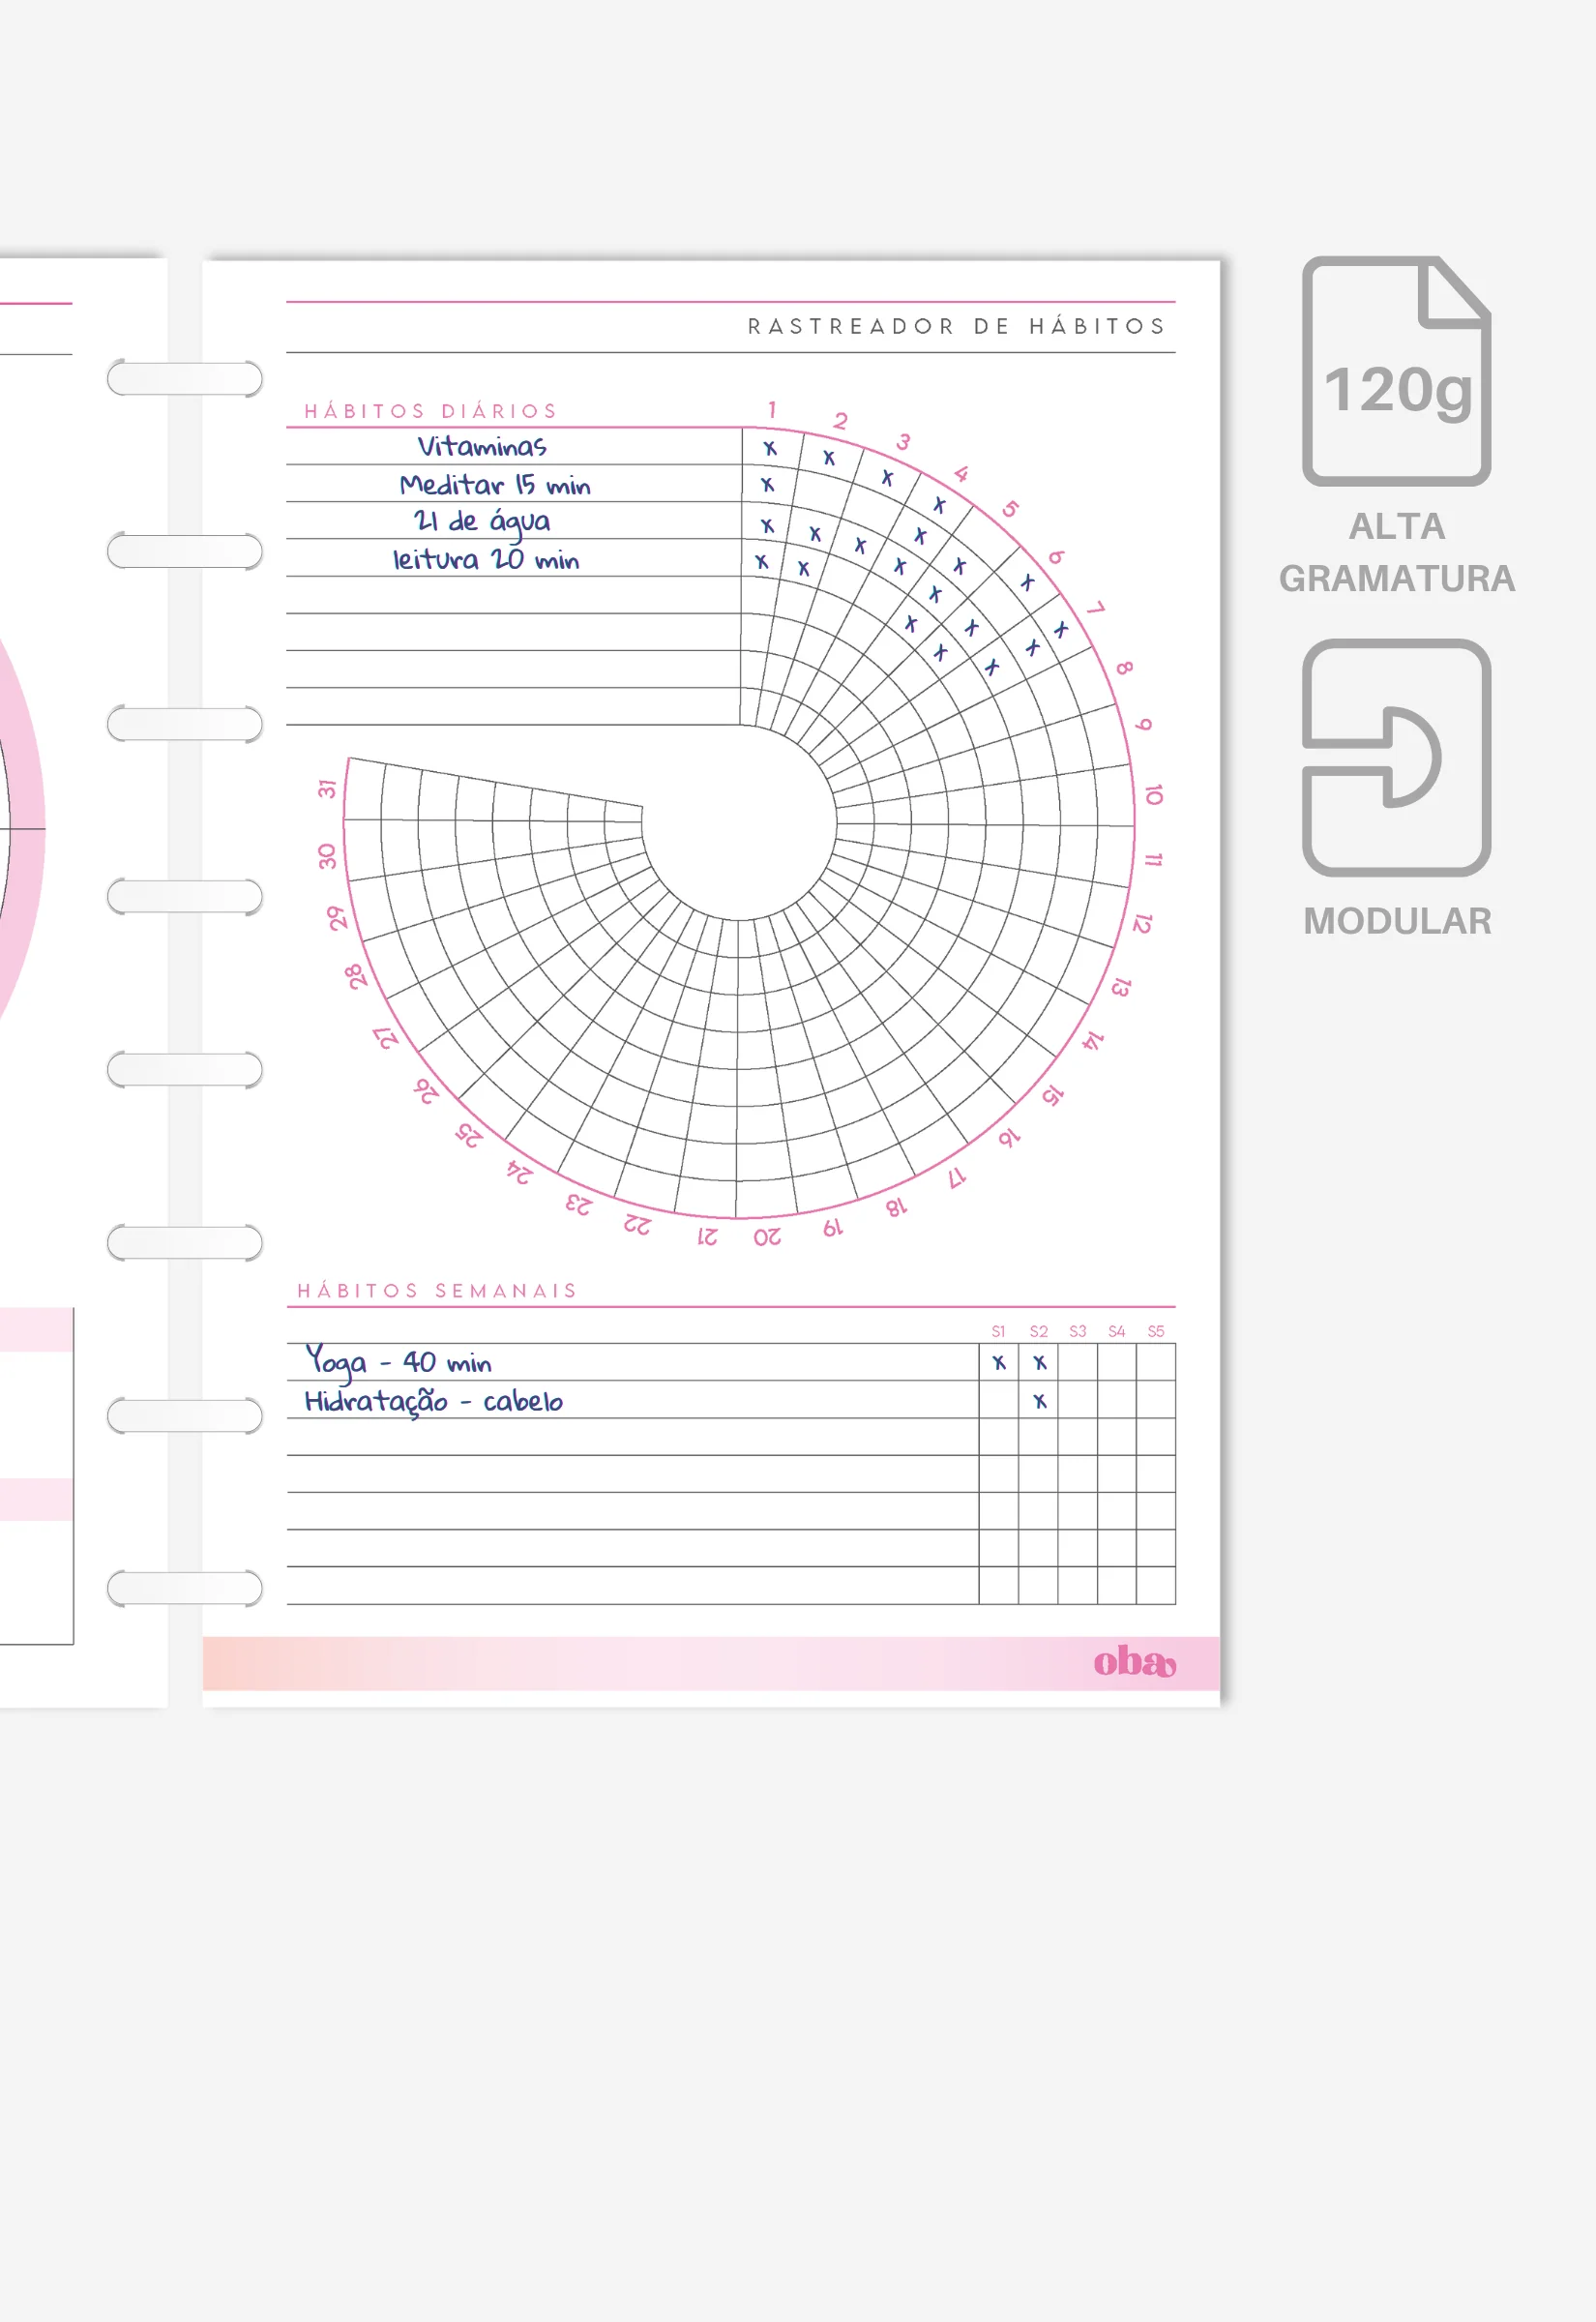Click day 10 label on circular tracker
This screenshot has width=1596, height=2322.
pos(1153,795)
